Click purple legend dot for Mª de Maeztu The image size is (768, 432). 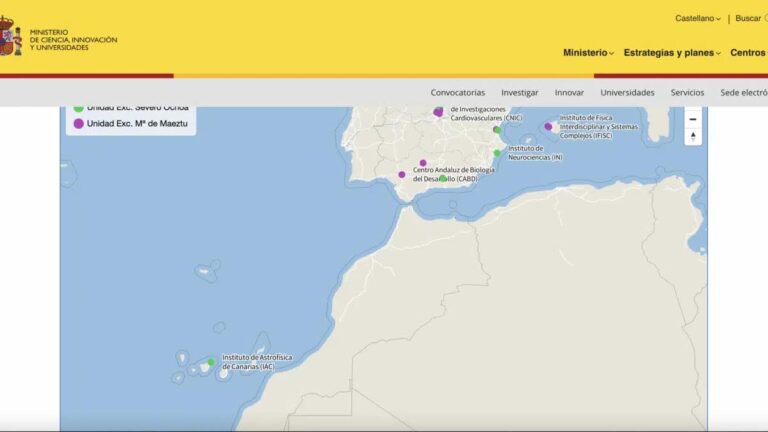tap(79, 123)
